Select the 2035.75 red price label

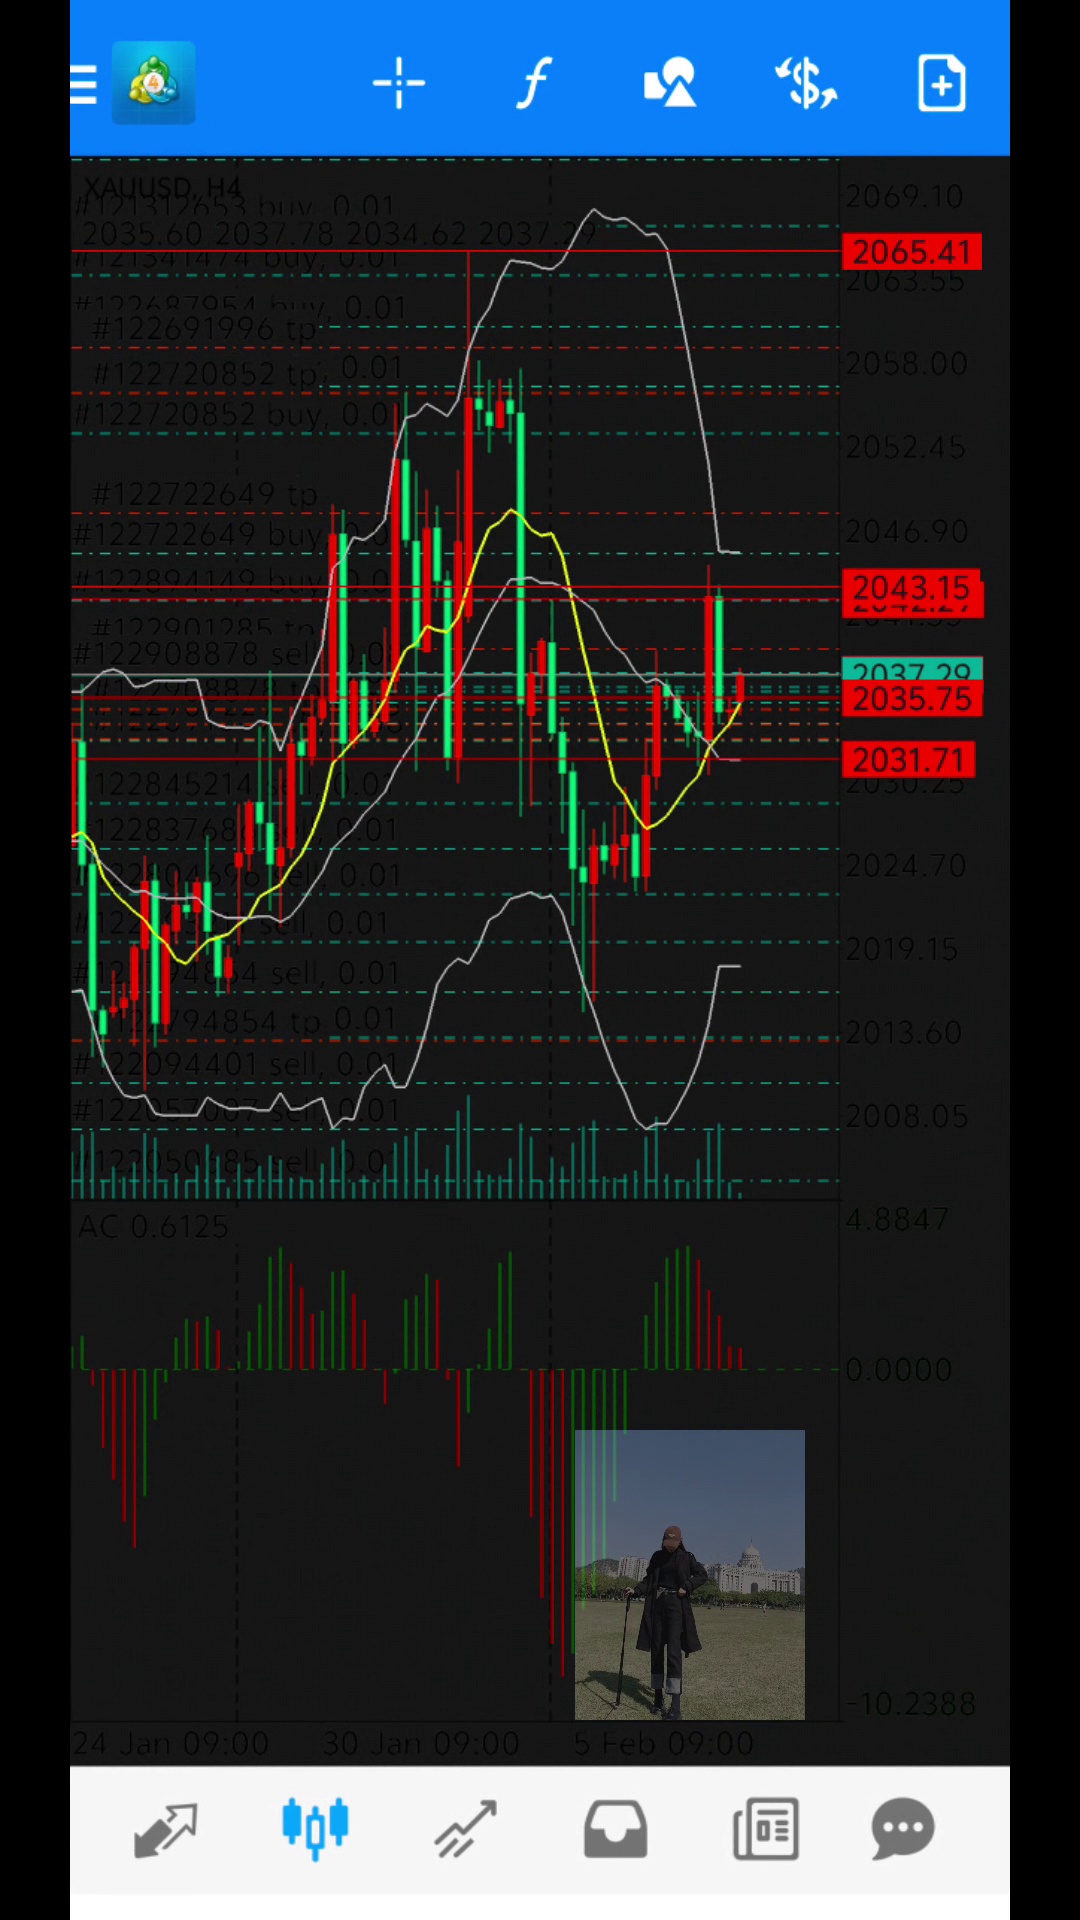coord(912,699)
